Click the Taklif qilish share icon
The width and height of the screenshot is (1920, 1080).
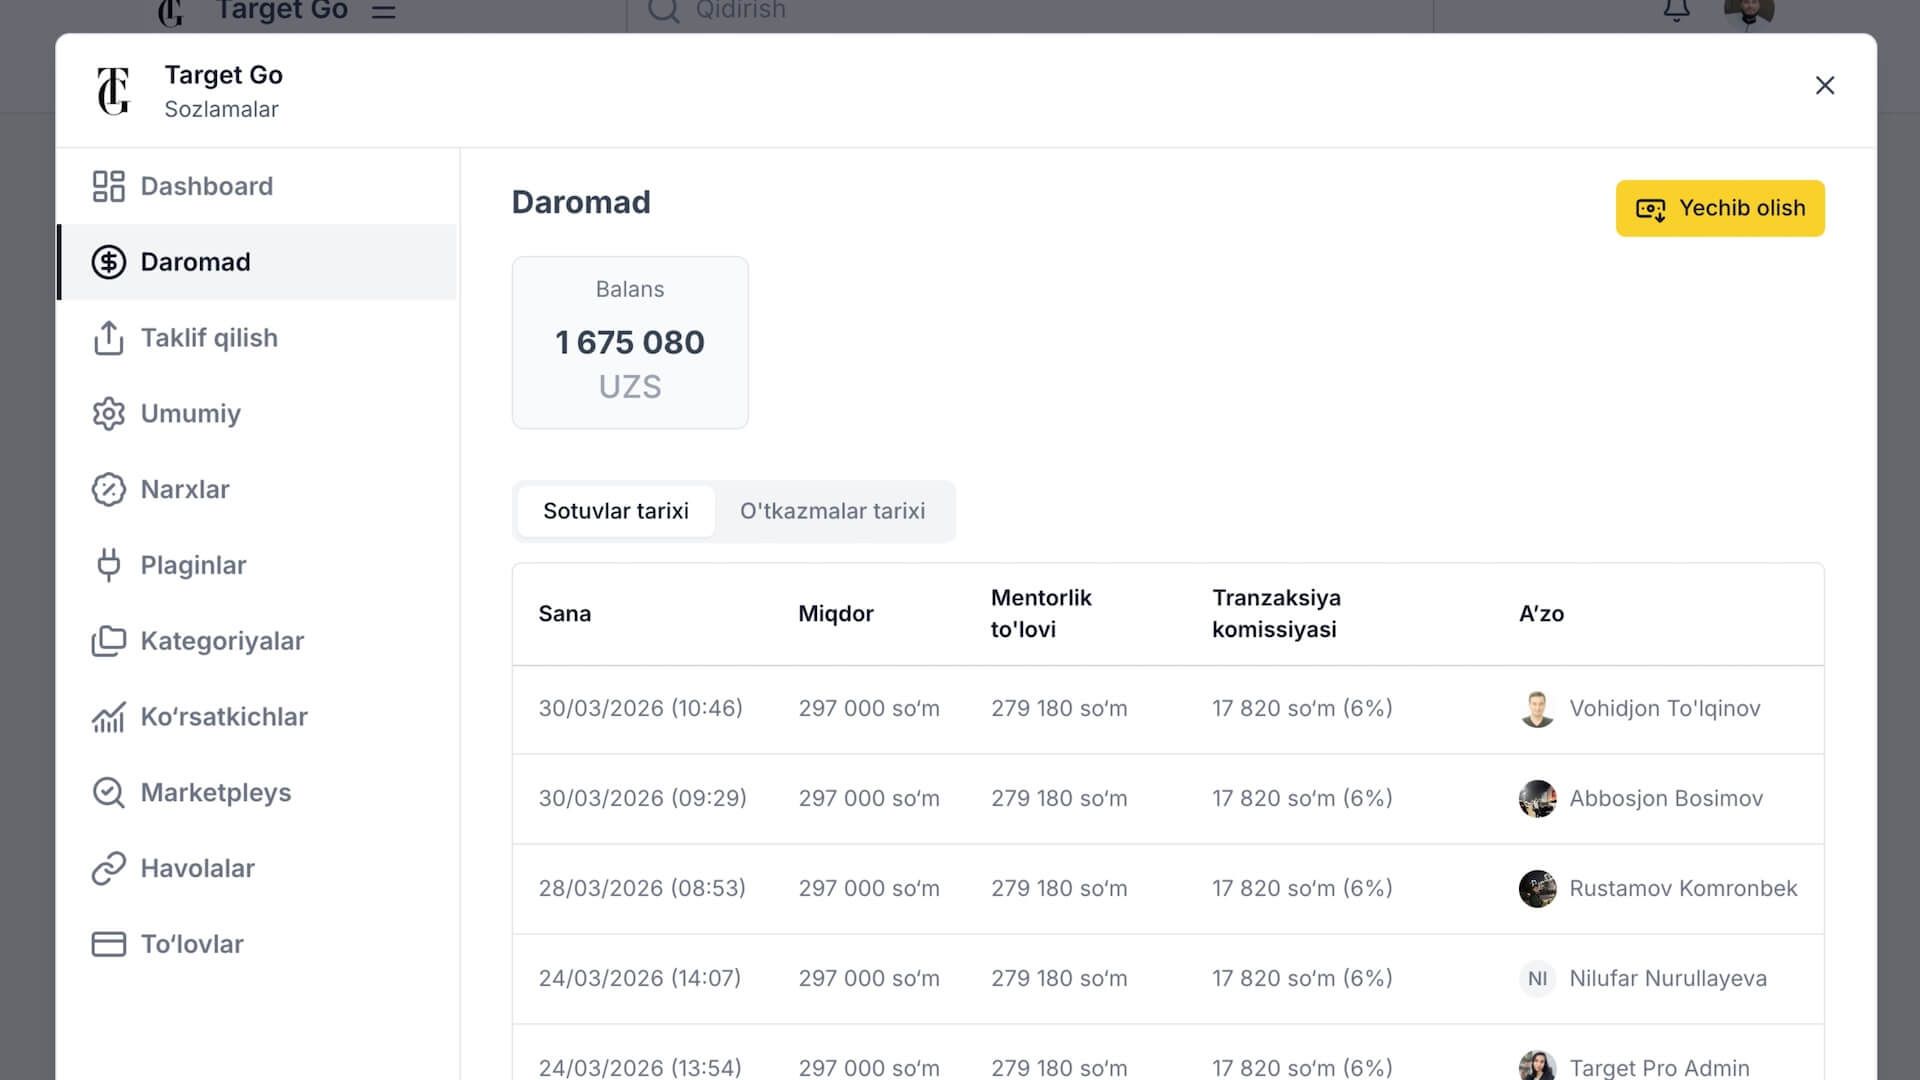(108, 338)
